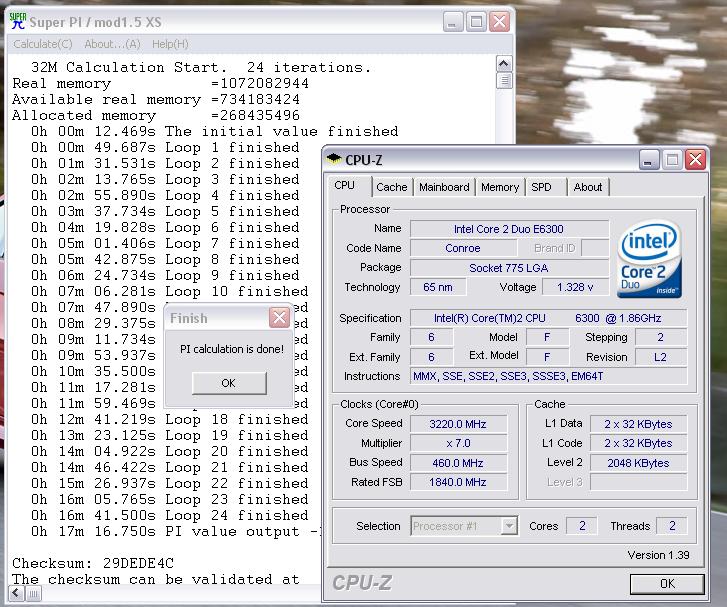The width and height of the screenshot is (727, 607).
Task: Click the Checksum: 29DEDE4C line
Action: [x=93, y=563]
